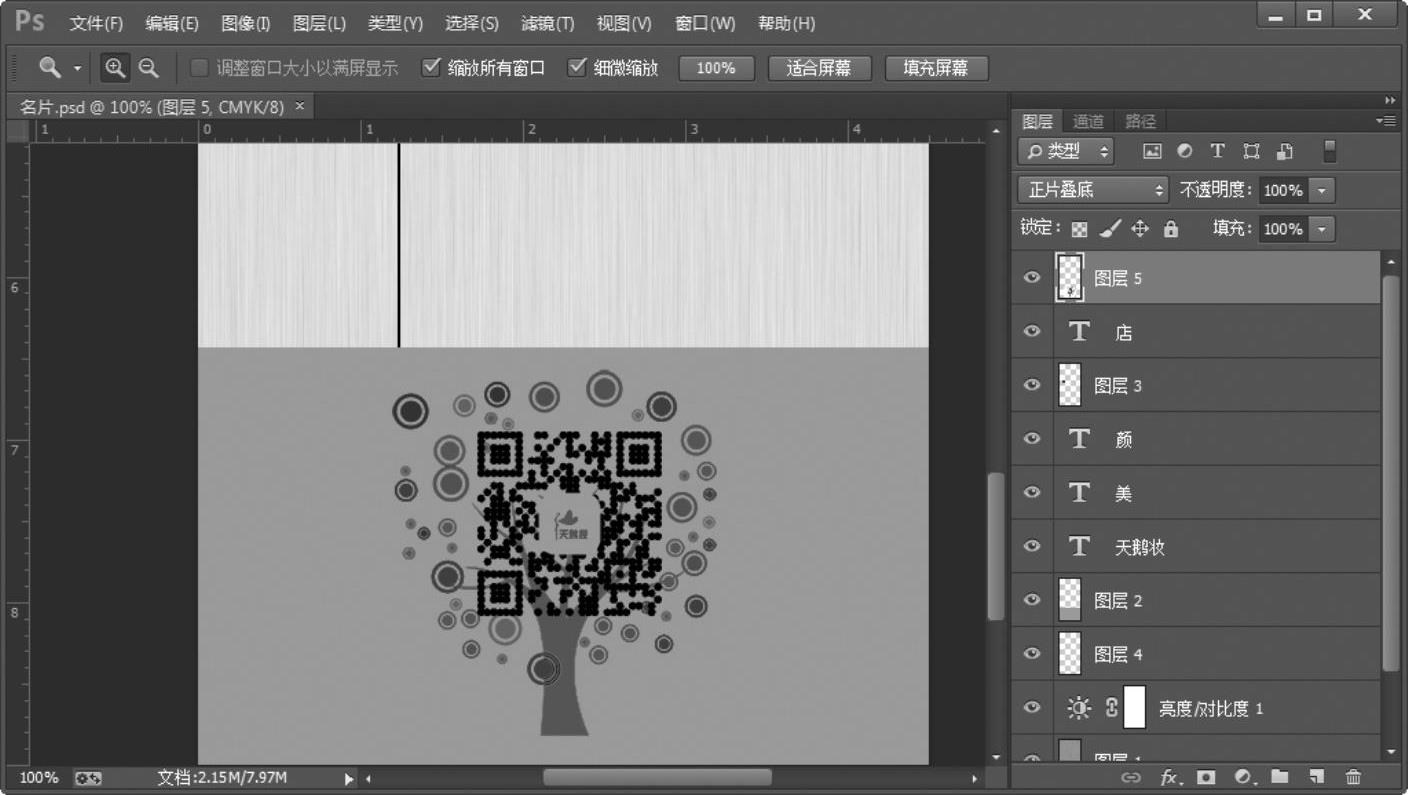Click the status bar preview icon beside 100%
The height and width of the screenshot is (795, 1408).
(x=88, y=778)
